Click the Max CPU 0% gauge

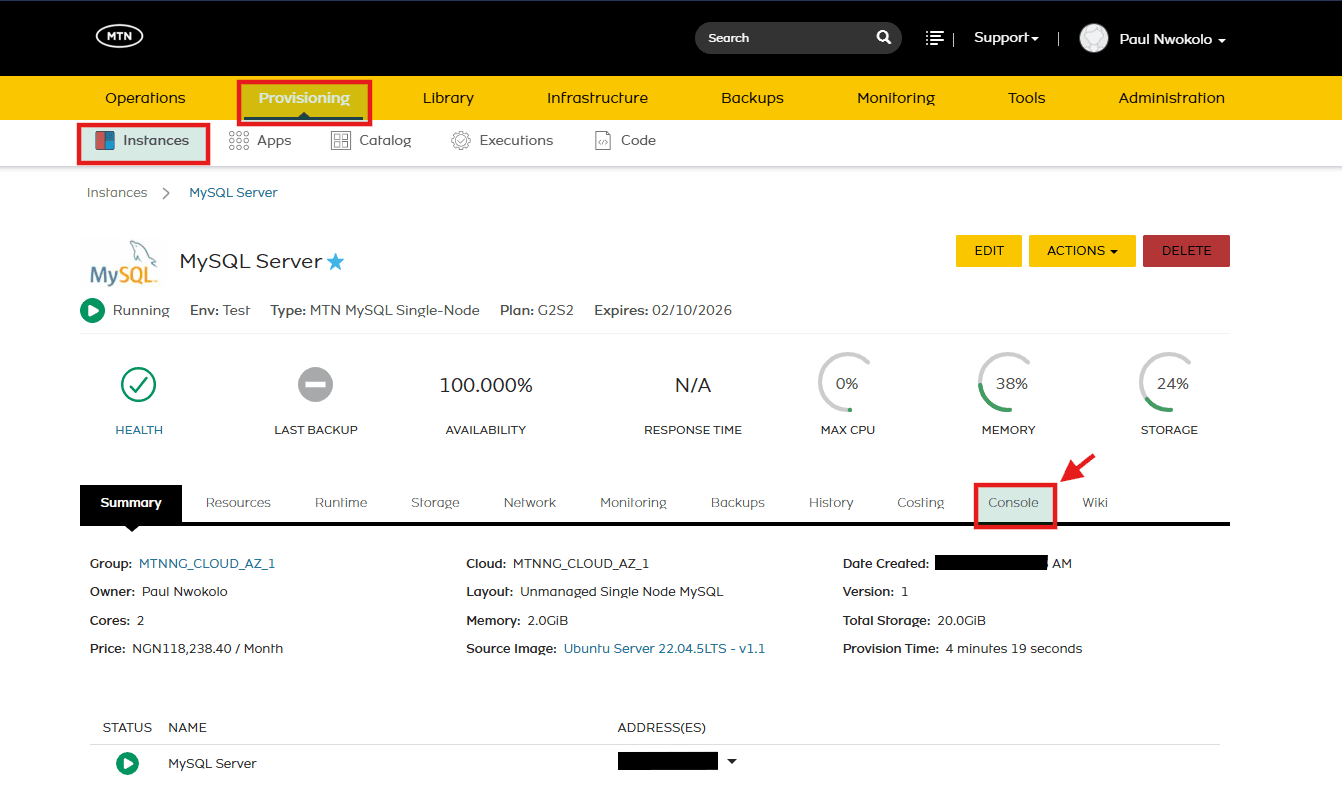point(848,384)
